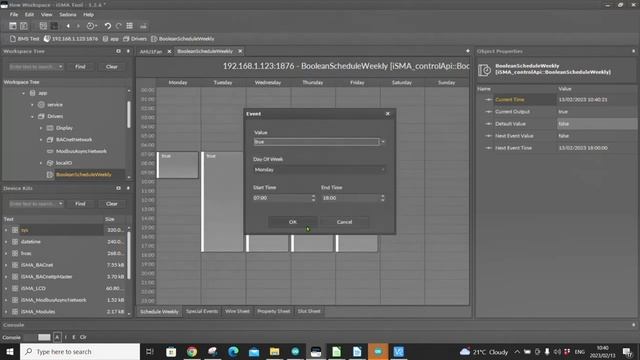Close the BooleanScheduleWeekly tab

pyautogui.click(x=240, y=51)
